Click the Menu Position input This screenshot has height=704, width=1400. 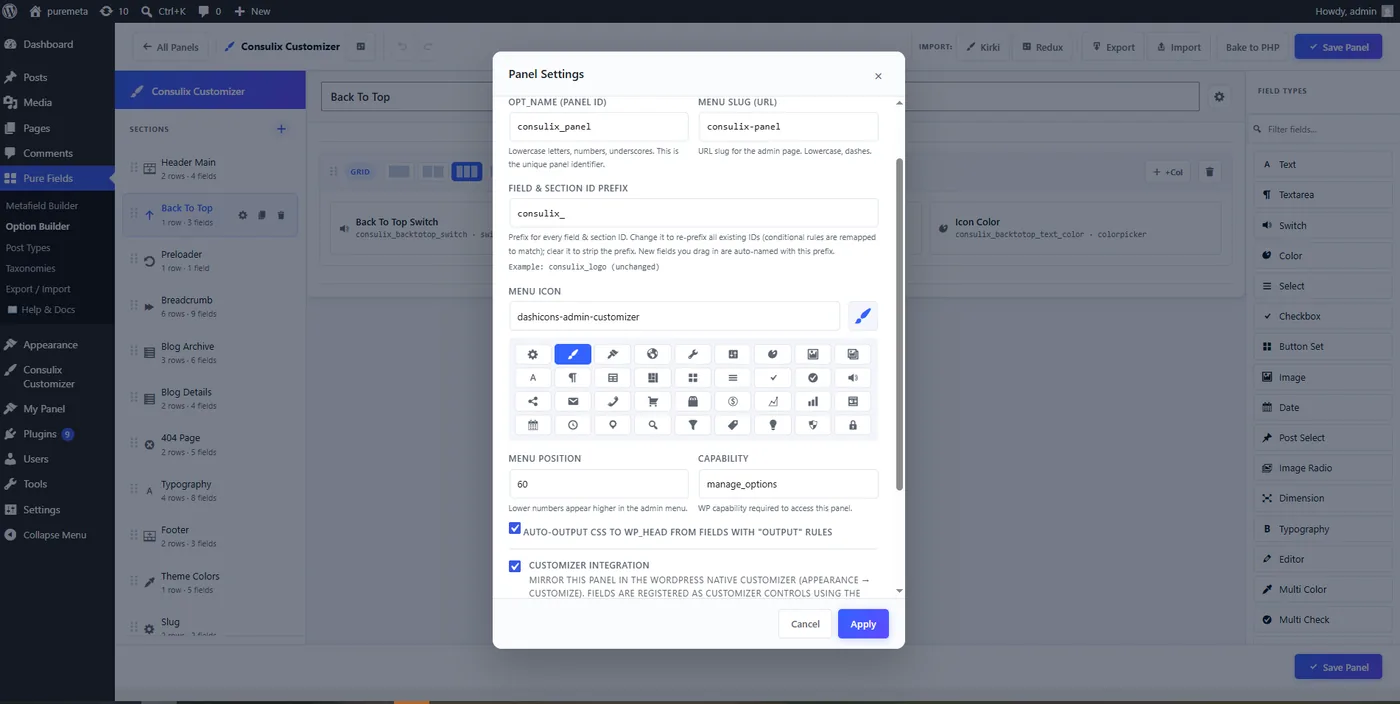[x=598, y=484]
